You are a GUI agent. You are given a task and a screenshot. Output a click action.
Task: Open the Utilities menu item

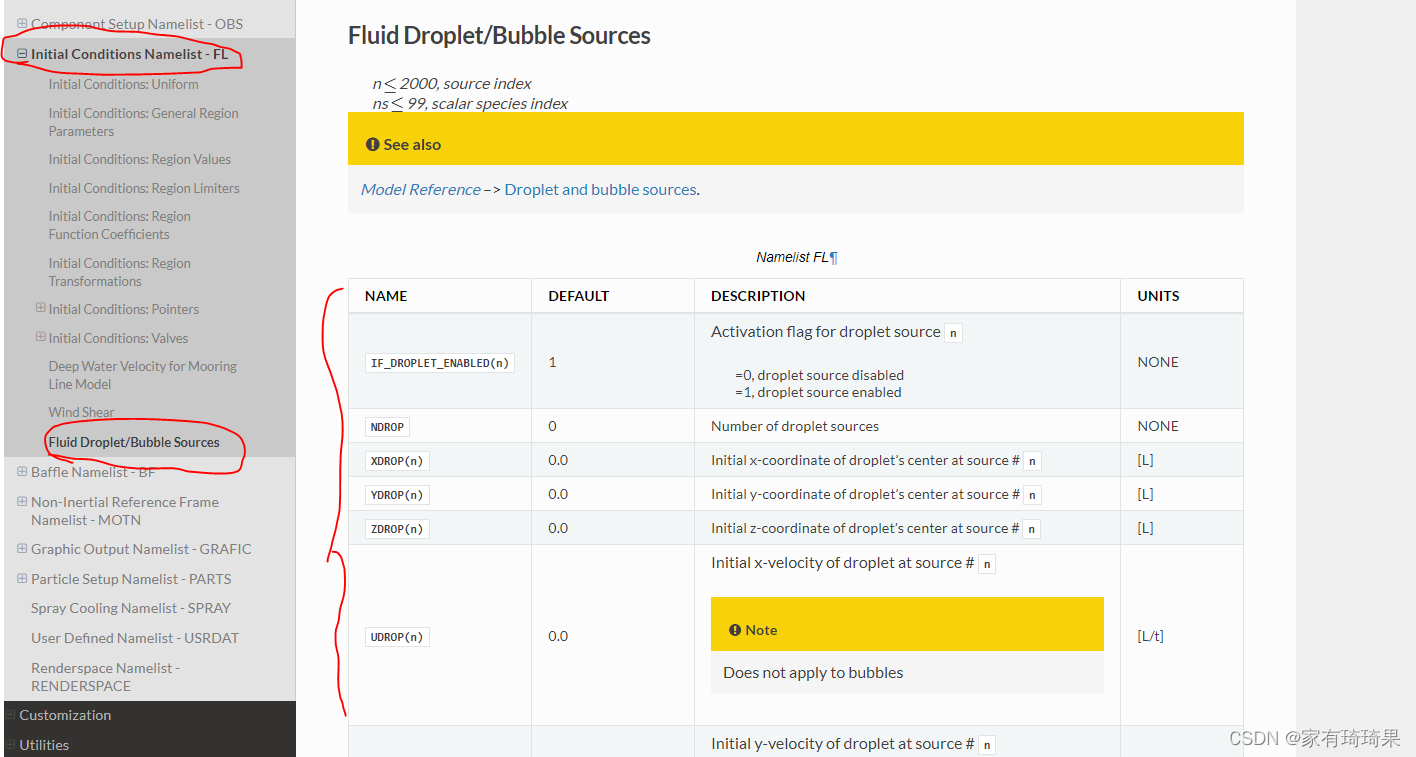click(44, 745)
